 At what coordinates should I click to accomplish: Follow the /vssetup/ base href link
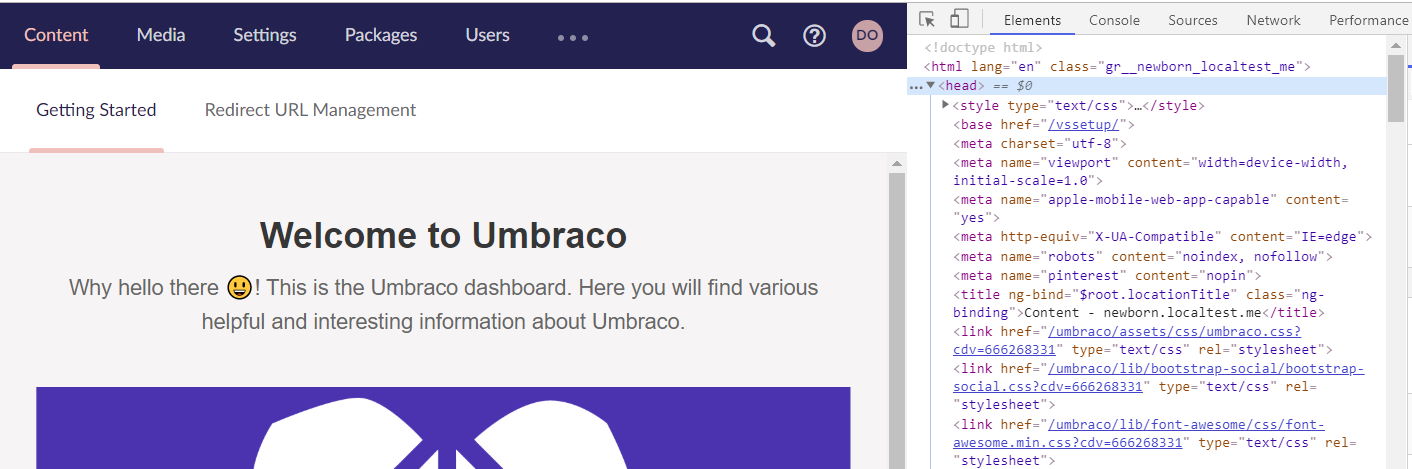pos(1085,125)
